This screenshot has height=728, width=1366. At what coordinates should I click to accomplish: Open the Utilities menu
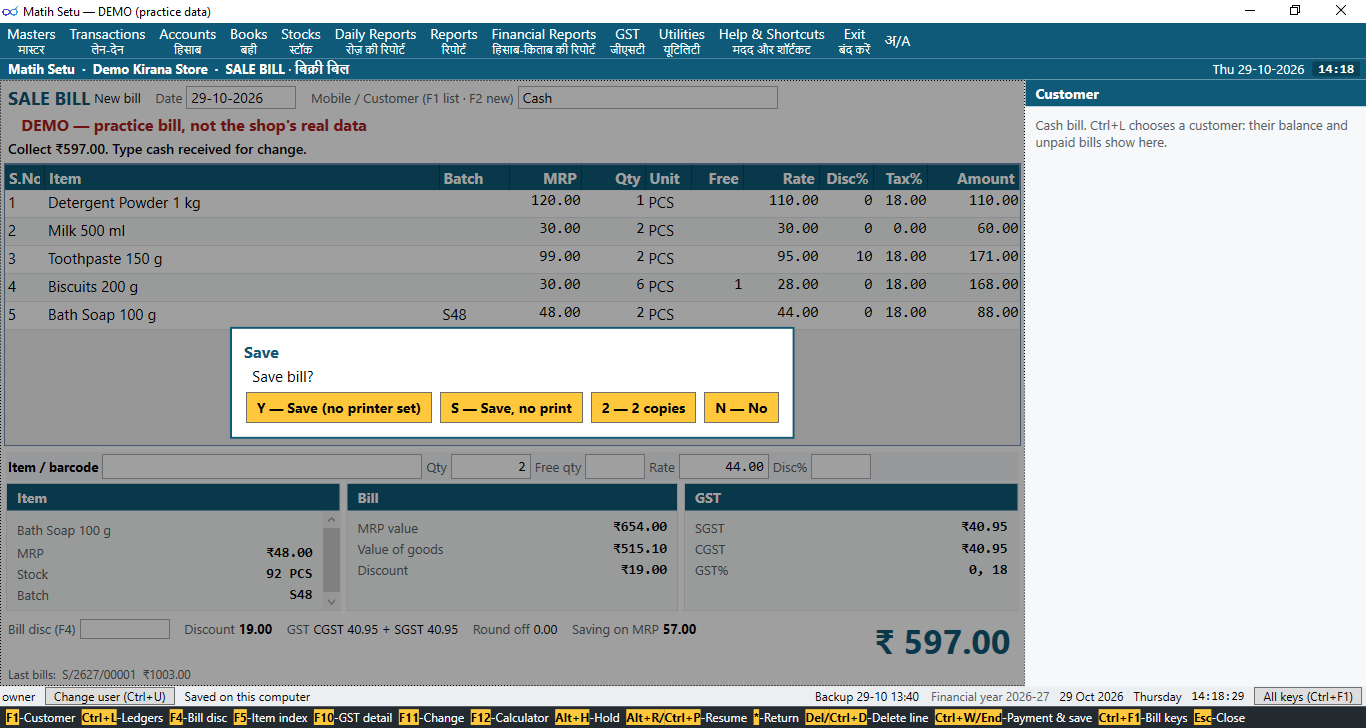click(682, 41)
